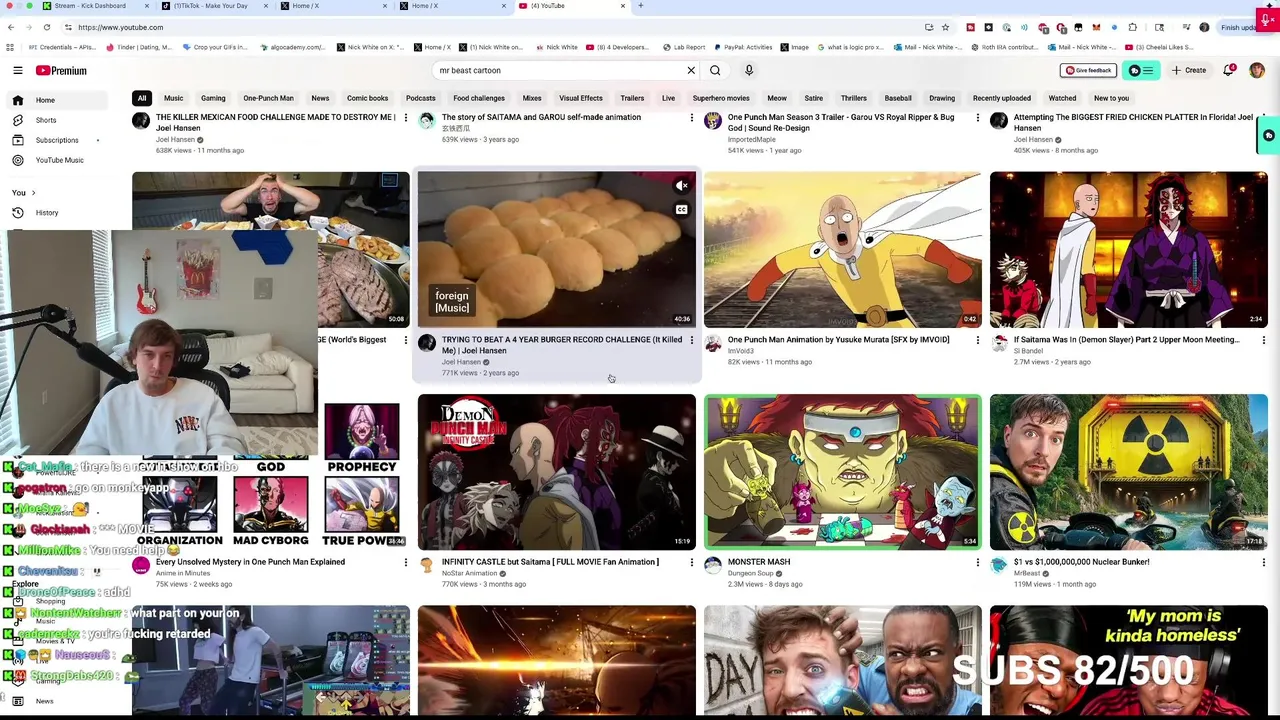Click the TRYING TO BEAT A 4 YEAR BURGER title
The width and height of the screenshot is (1280, 720).
[562, 345]
